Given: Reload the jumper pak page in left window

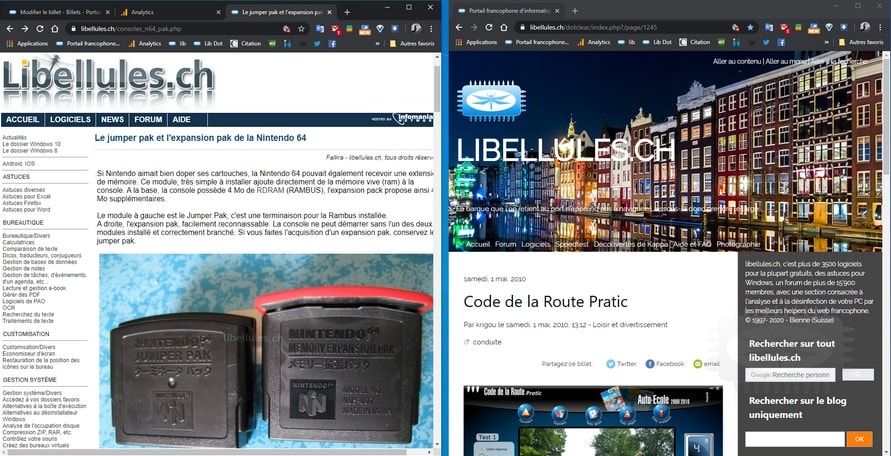Looking at the screenshot, I should click(x=40, y=28).
